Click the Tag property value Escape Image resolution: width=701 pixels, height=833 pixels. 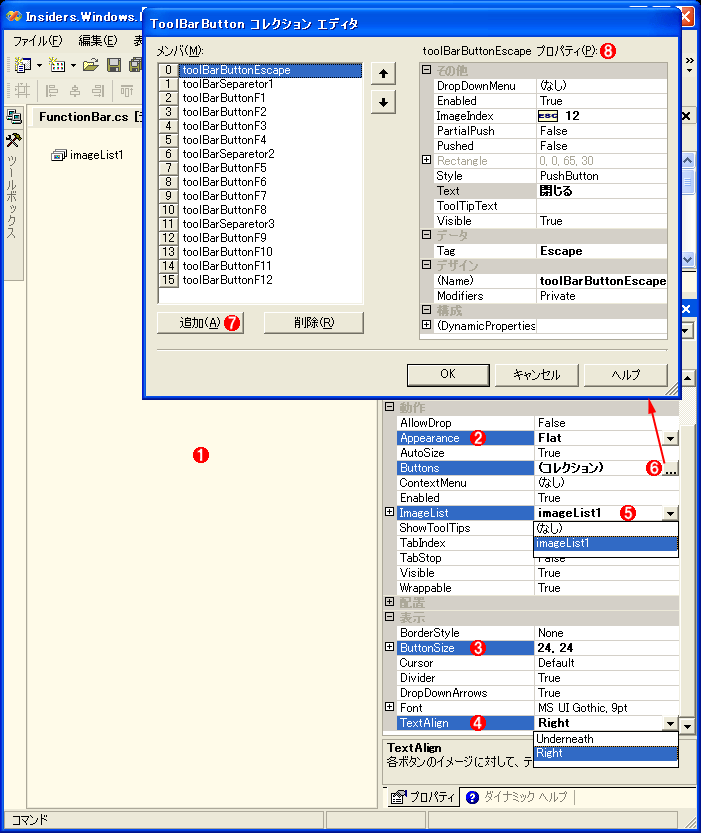(602, 251)
